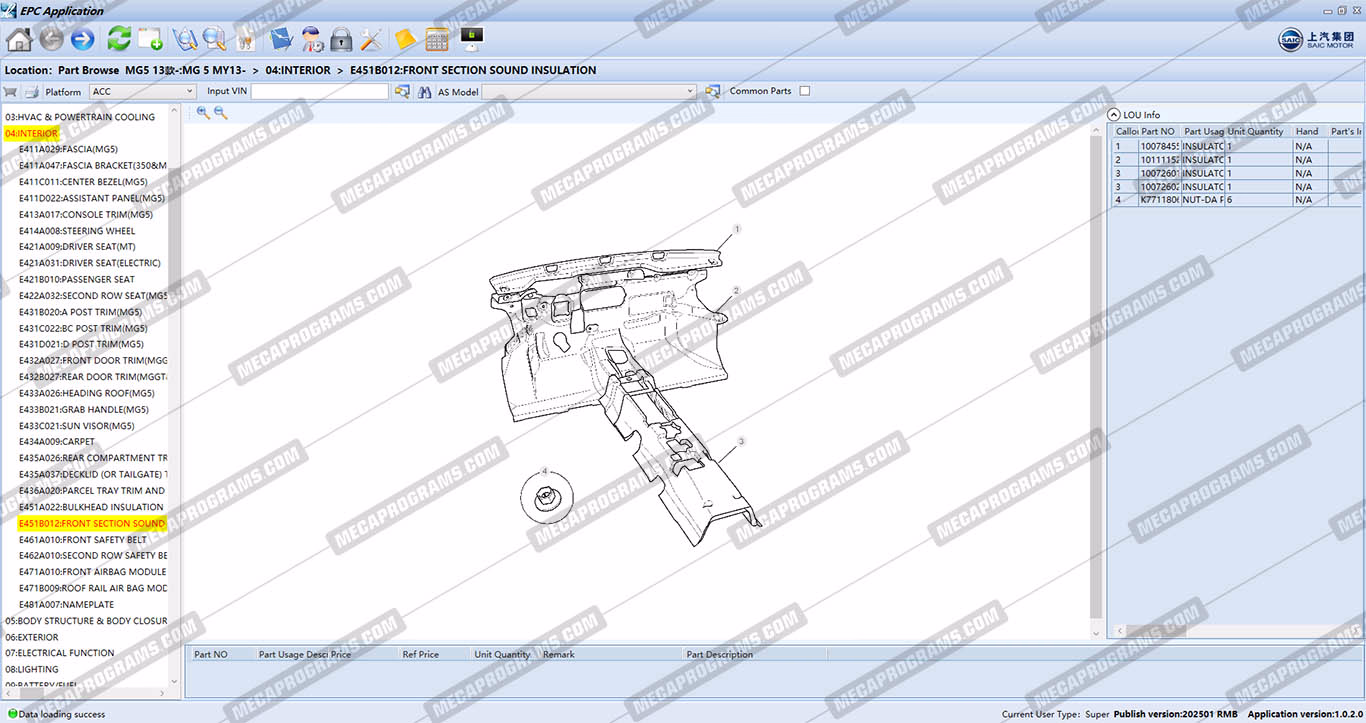This screenshot has width=1366, height=723.
Task: Click the Part NO column header in LOU table
Action: 1158,131
